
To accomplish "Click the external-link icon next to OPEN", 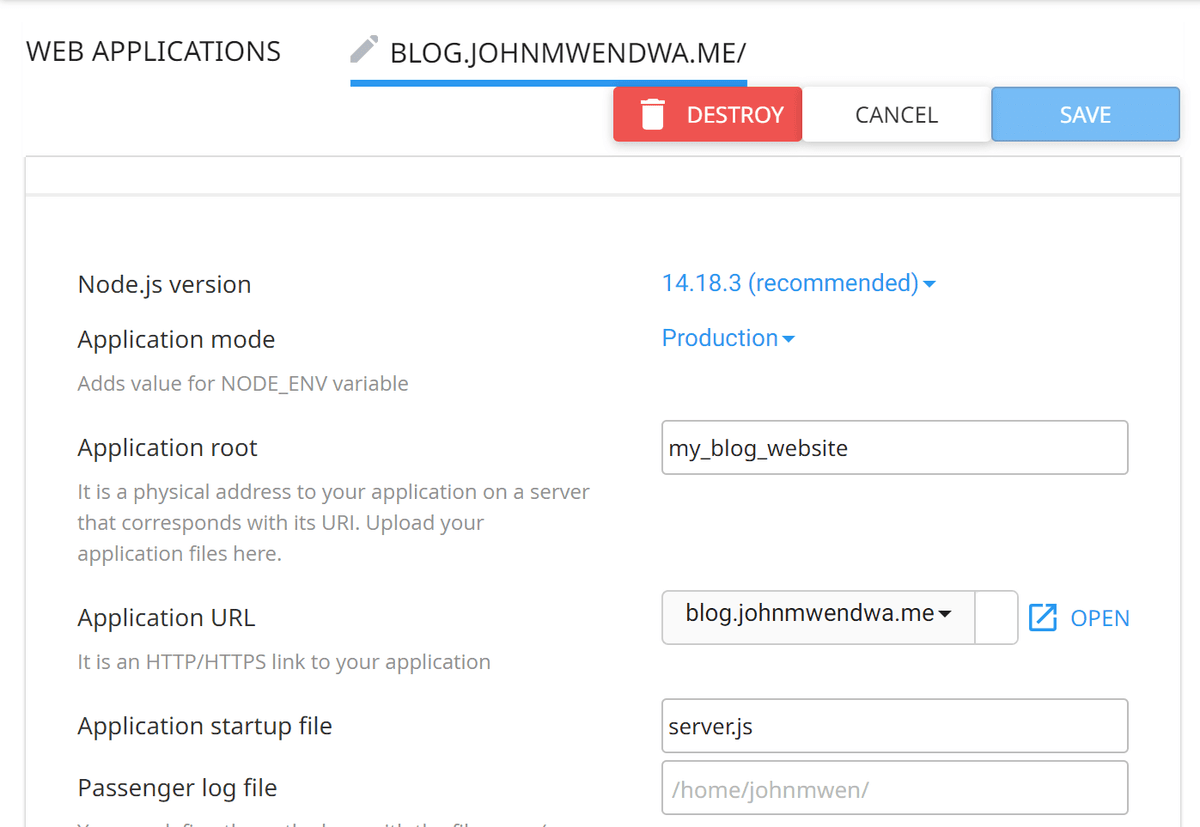I will [x=1043, y=617].
